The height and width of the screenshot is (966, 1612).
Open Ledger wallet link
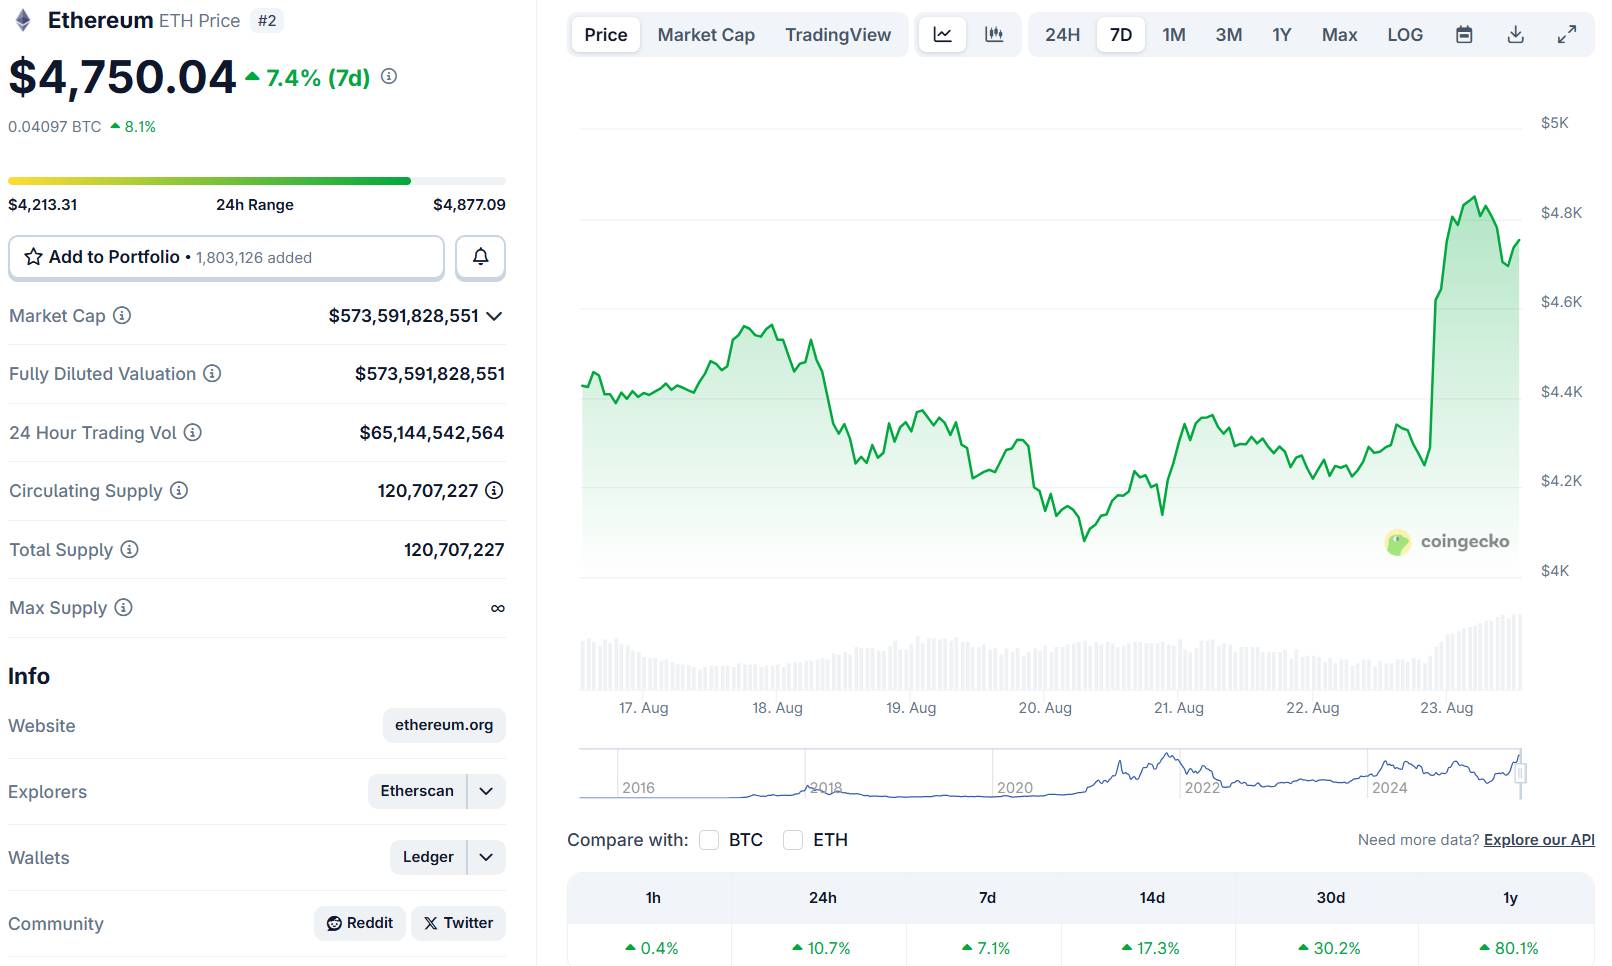point(428,857)
